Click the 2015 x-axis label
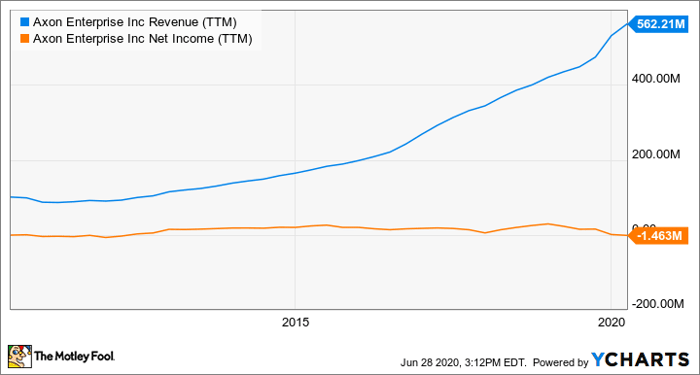This screenshot has width=700, height=375. [x=295, y=322]
